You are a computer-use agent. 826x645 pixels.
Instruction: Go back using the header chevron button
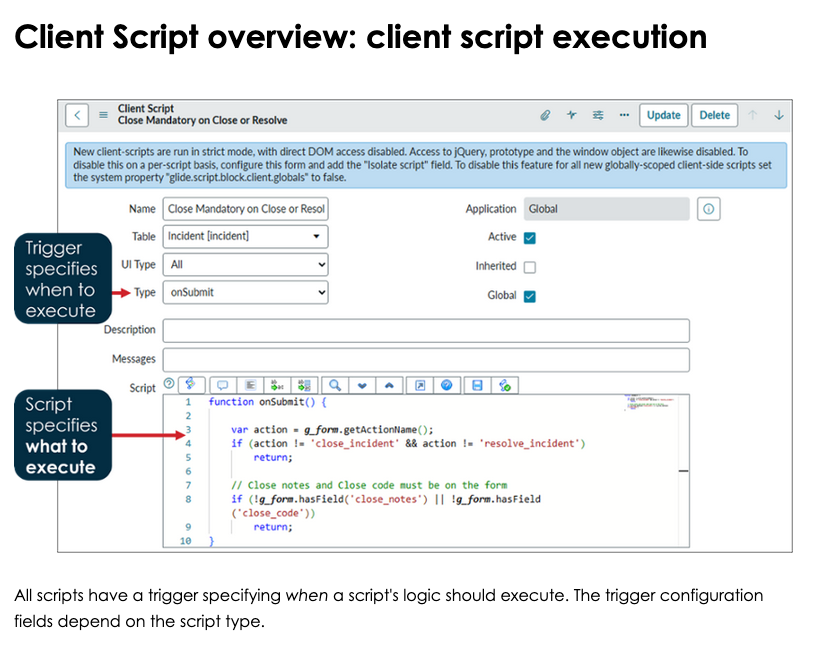77,115
